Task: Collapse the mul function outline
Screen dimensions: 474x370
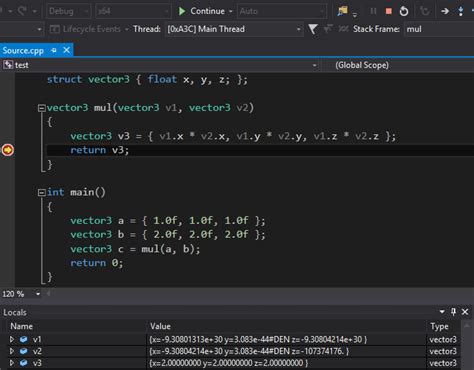Action: pyautogui.click(x=42, y=108)
